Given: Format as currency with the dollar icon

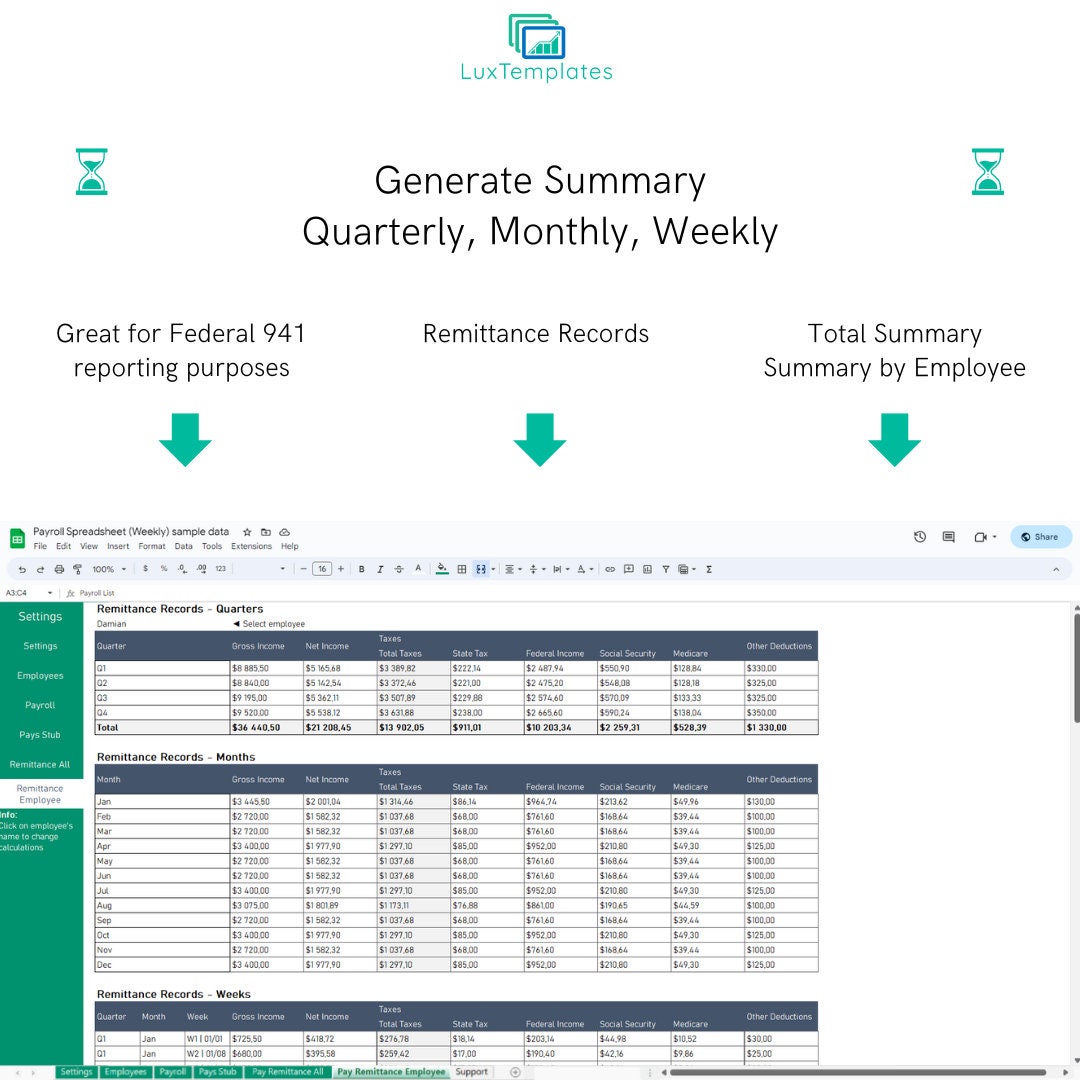Looking at the screenshot, I should pyautogui.click(x=145, y=569).
